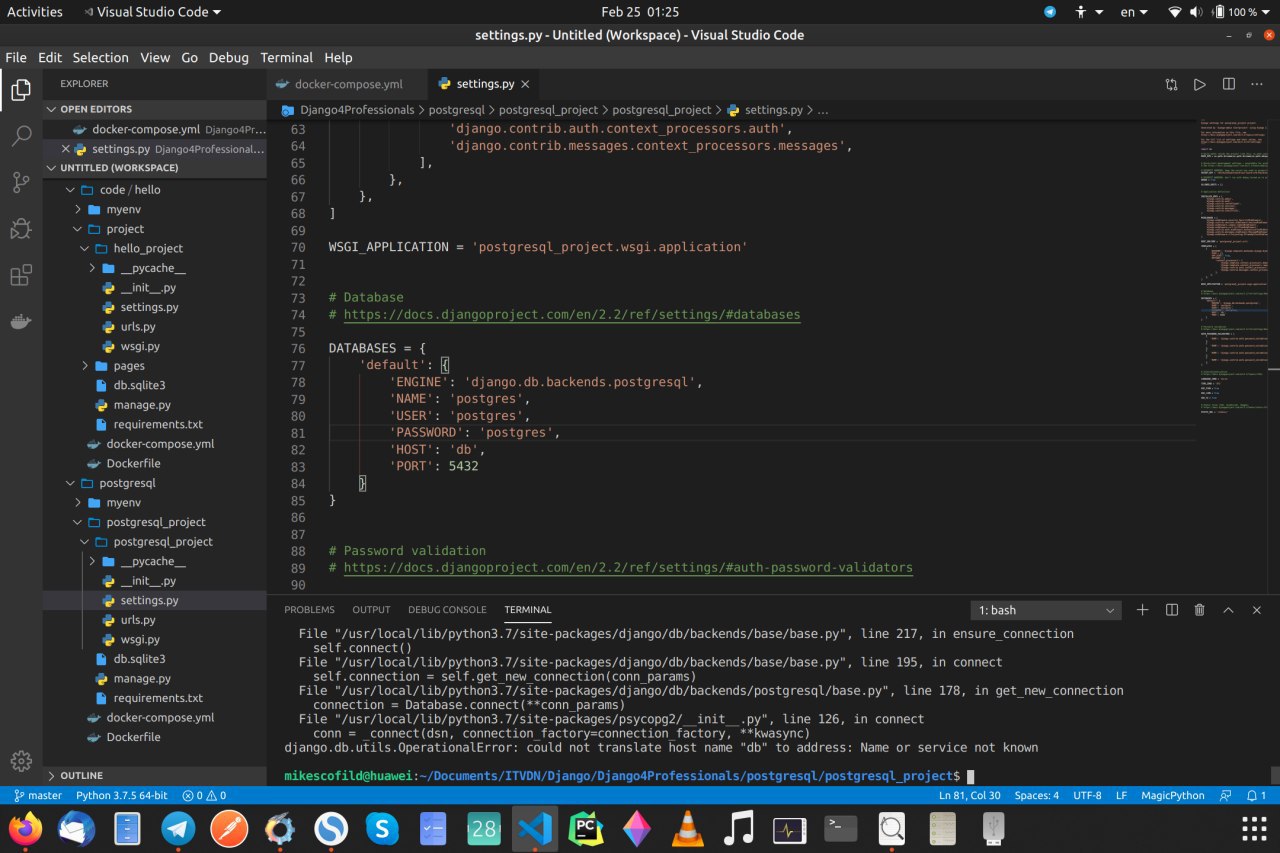Open the Debug view in activity bar
The image size is (1280, 853).
pyautogui.click(x=21, y=229)
